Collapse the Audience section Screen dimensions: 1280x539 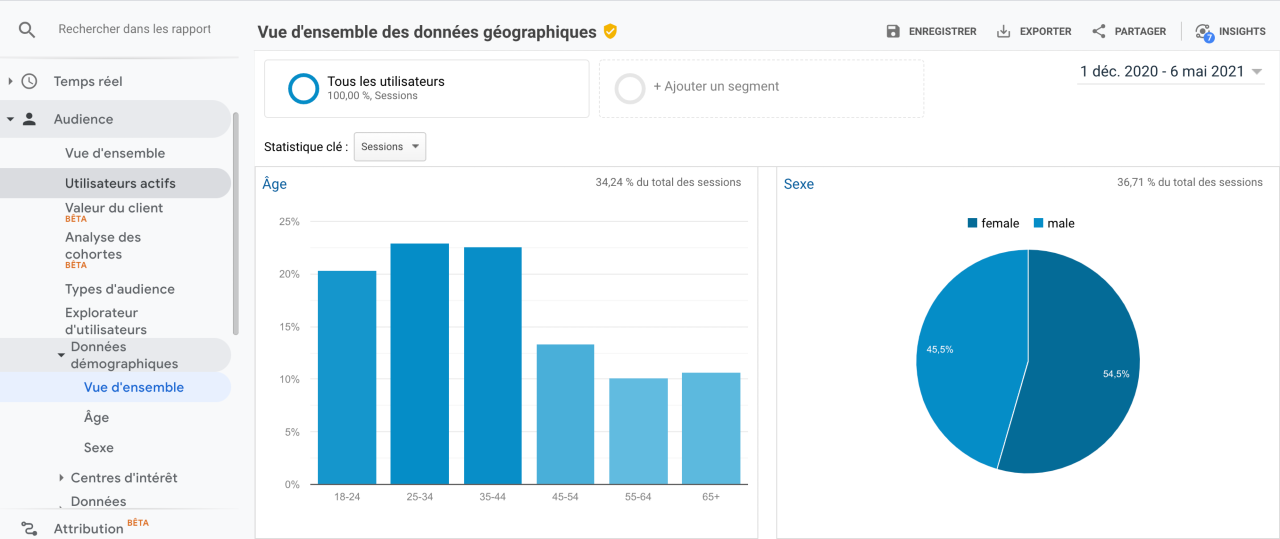[10, 119]
